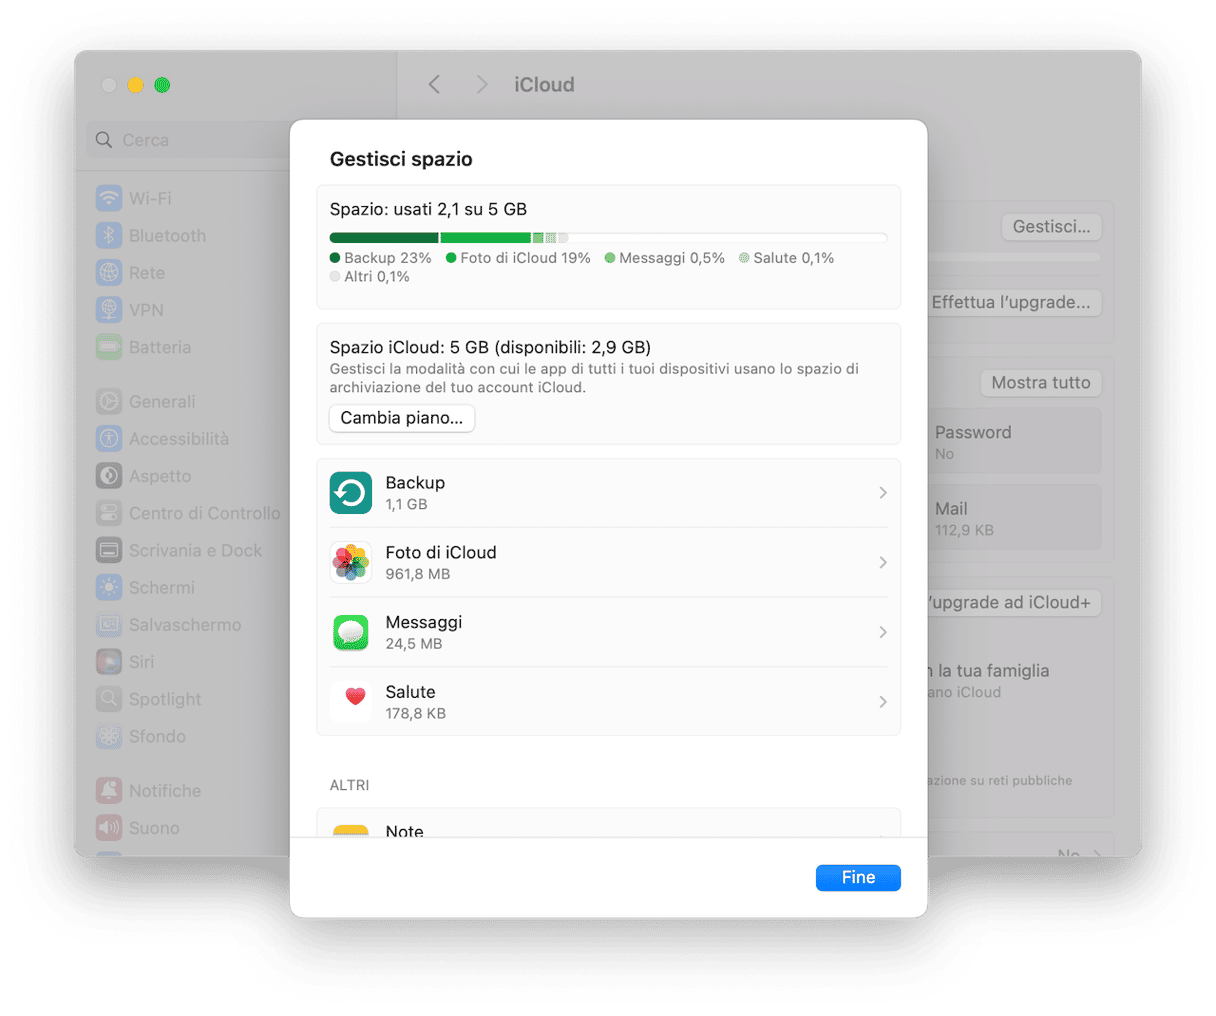Click the Salute 0,1% legend label
1216x1016 pixels.
pyautogui.click(x=794, y=258)
